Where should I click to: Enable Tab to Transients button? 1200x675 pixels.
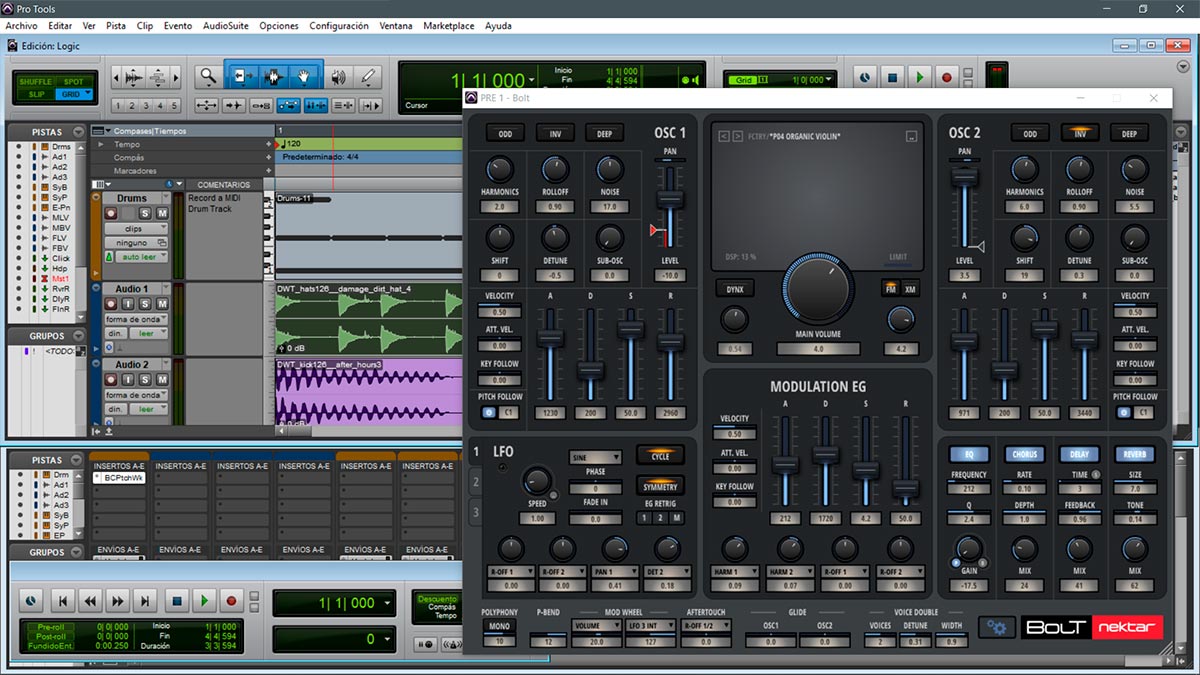tap(234, 105)
